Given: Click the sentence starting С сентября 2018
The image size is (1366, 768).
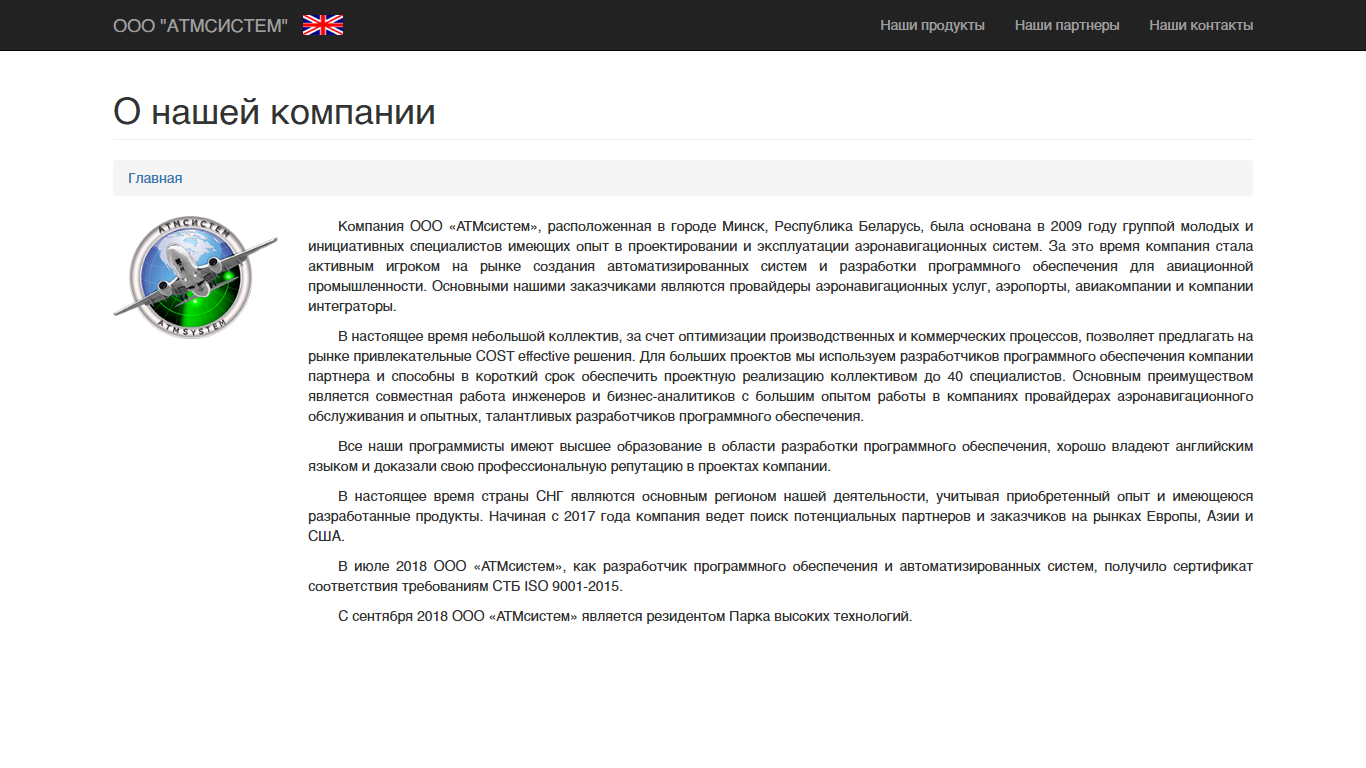Looking at the screenshot, I should coord(625,616).
